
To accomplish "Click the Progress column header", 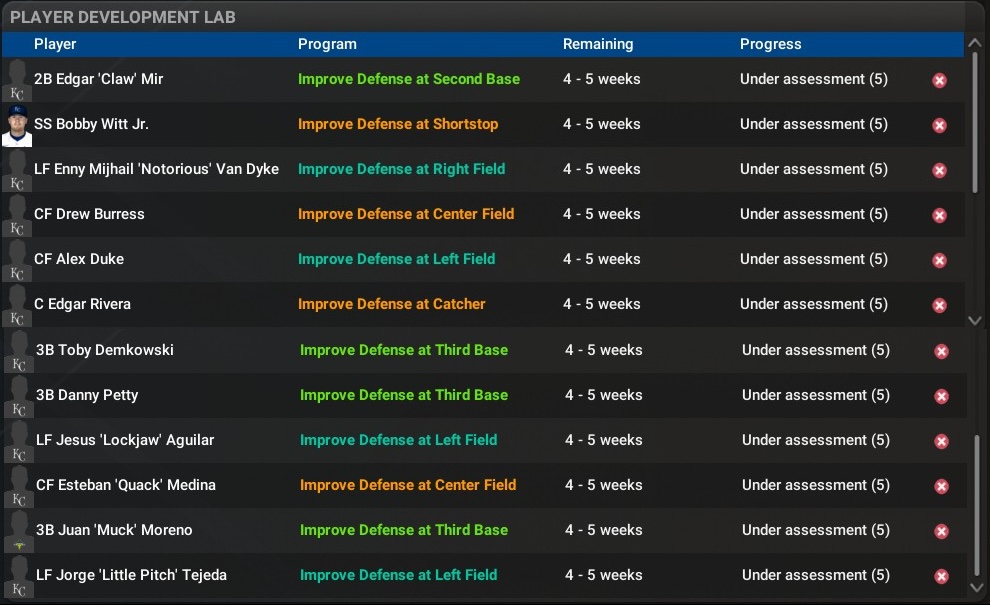I will pos(771,44).
